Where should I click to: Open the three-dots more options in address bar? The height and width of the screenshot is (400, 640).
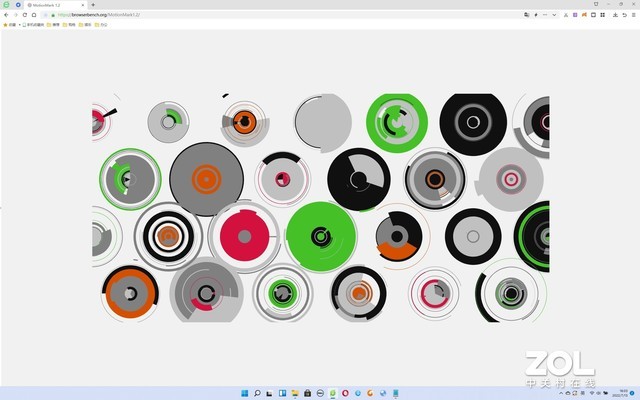click(545, 15)
